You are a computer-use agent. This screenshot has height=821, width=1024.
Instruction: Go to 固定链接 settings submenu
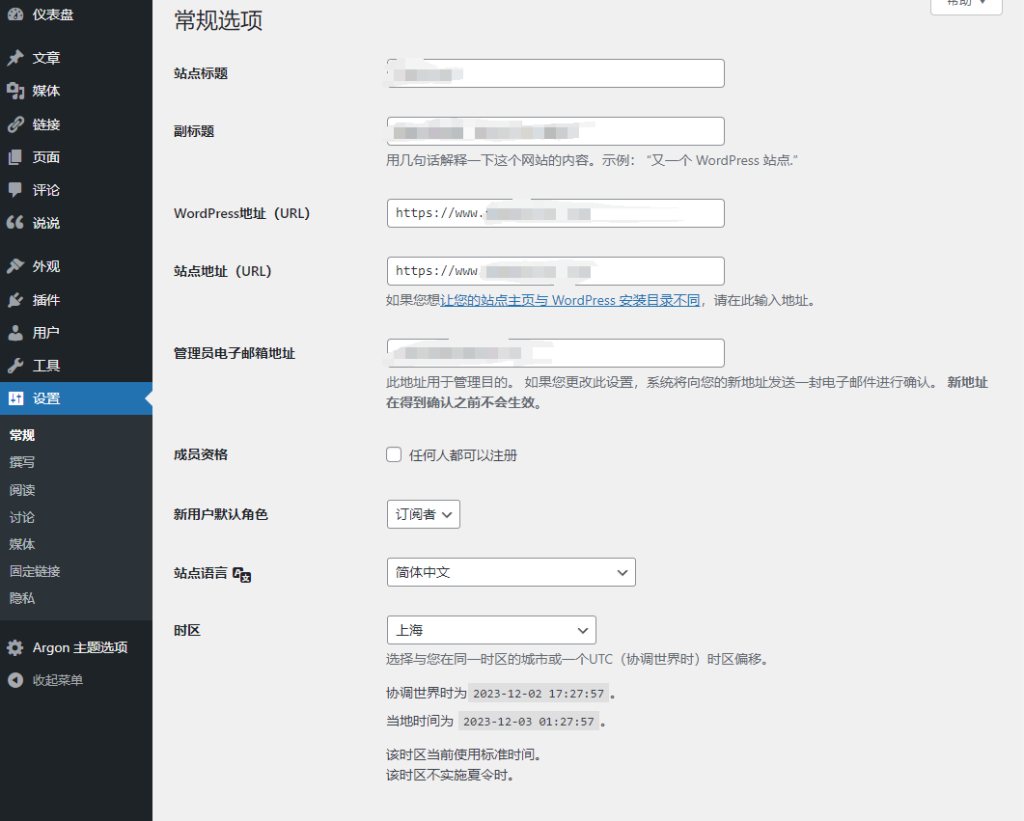click(35, 571)
